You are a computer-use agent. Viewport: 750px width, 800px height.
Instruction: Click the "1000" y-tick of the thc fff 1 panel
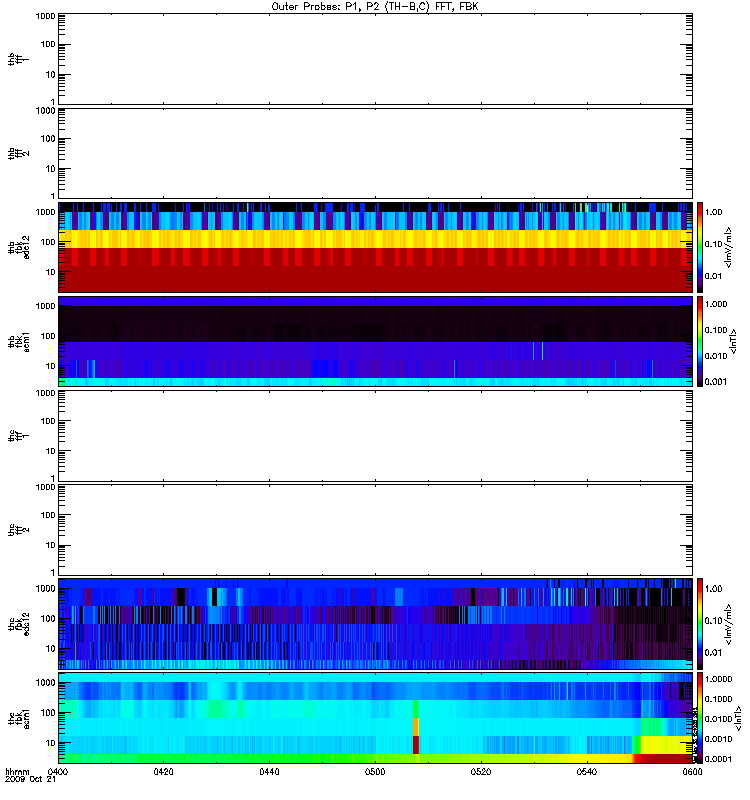click(45, 393)
